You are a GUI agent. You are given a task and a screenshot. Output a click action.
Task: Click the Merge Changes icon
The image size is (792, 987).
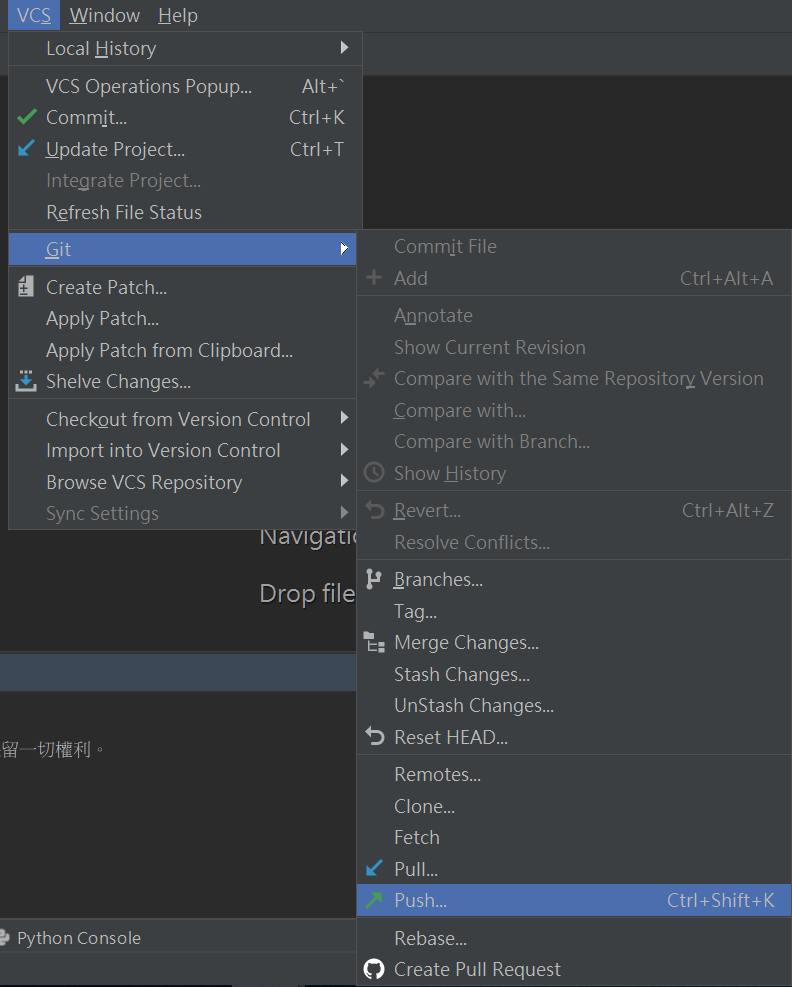[x=374, y=642]
